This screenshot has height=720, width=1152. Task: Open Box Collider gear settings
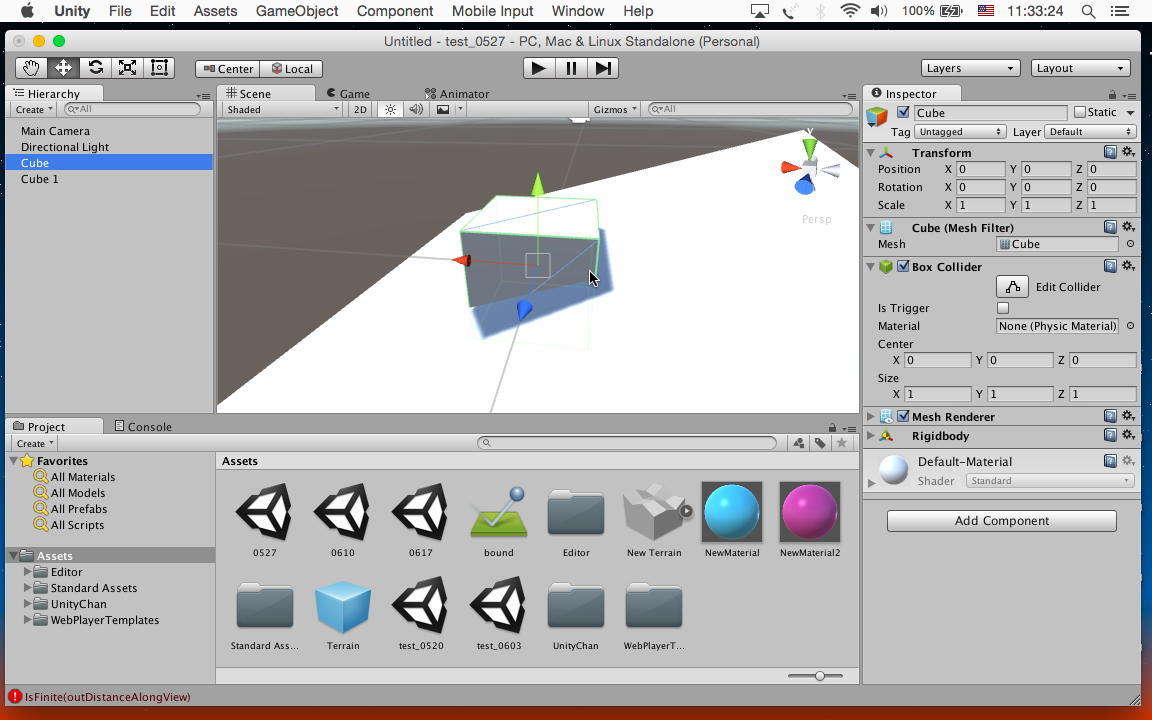tap(1128, 266)
